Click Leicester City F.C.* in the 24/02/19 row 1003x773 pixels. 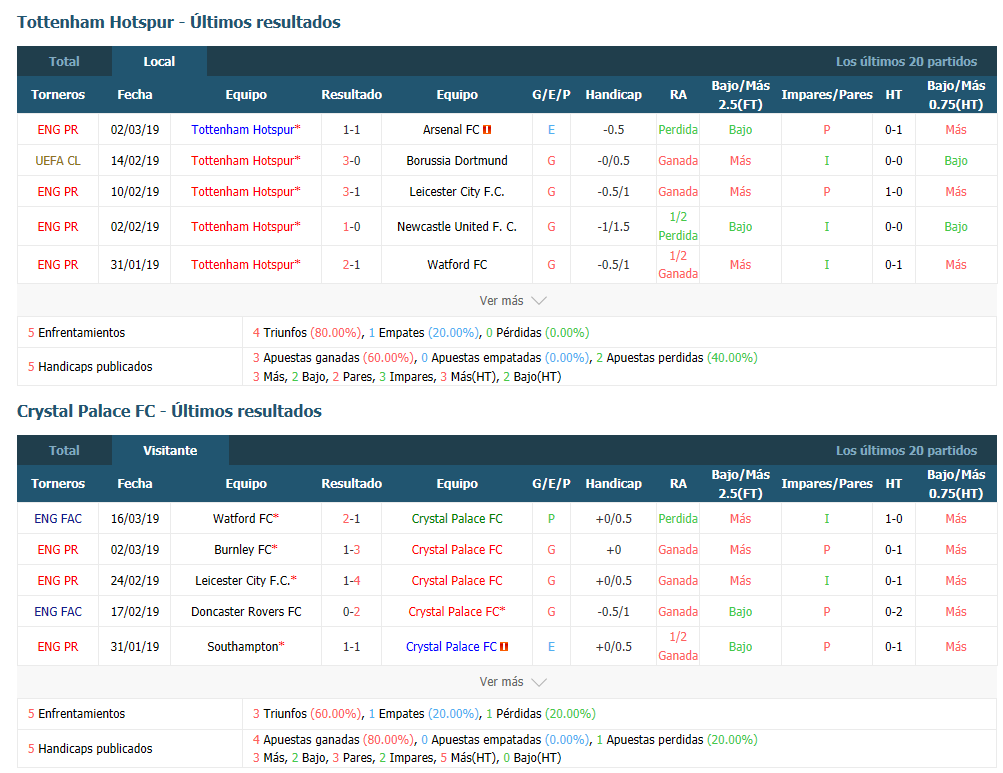[x=246, y=581]
